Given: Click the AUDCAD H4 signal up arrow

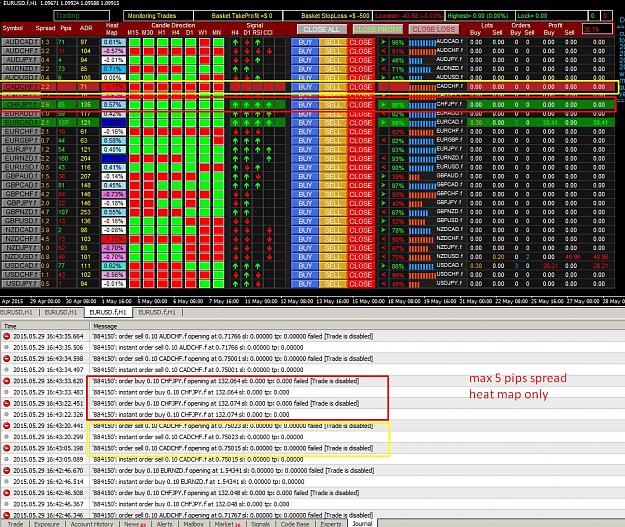Looking at the screenshot, I should [236, 42].
